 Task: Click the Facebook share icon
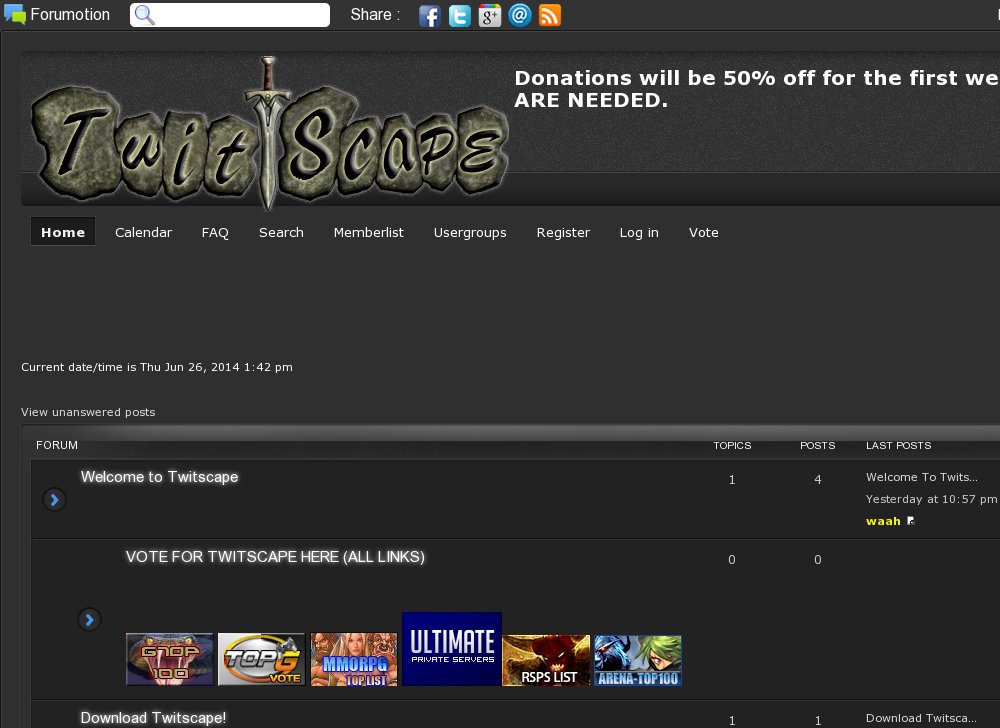[x=429, y=16]
